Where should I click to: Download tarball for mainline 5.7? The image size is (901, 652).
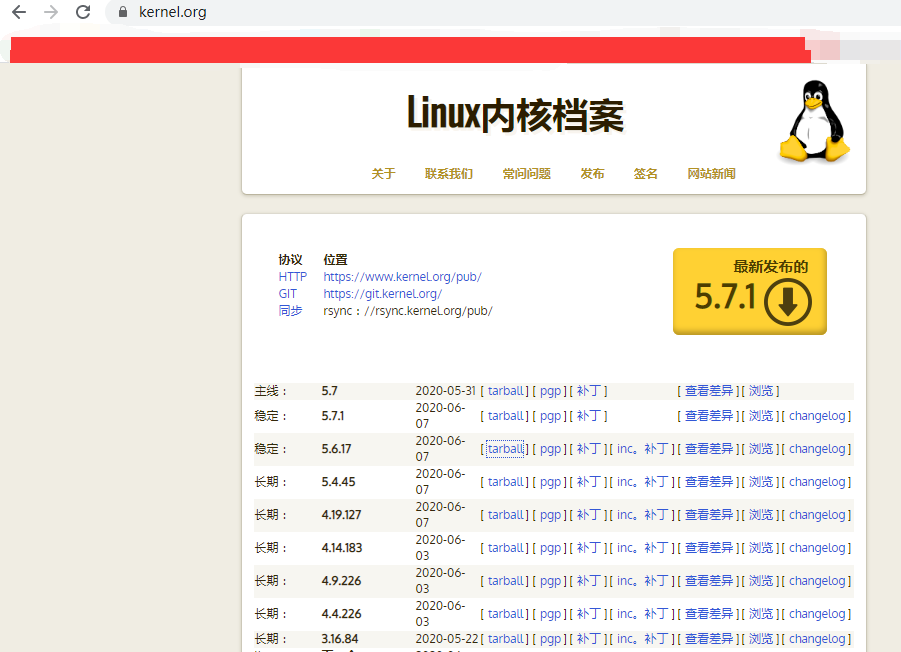tap(506, 391)
